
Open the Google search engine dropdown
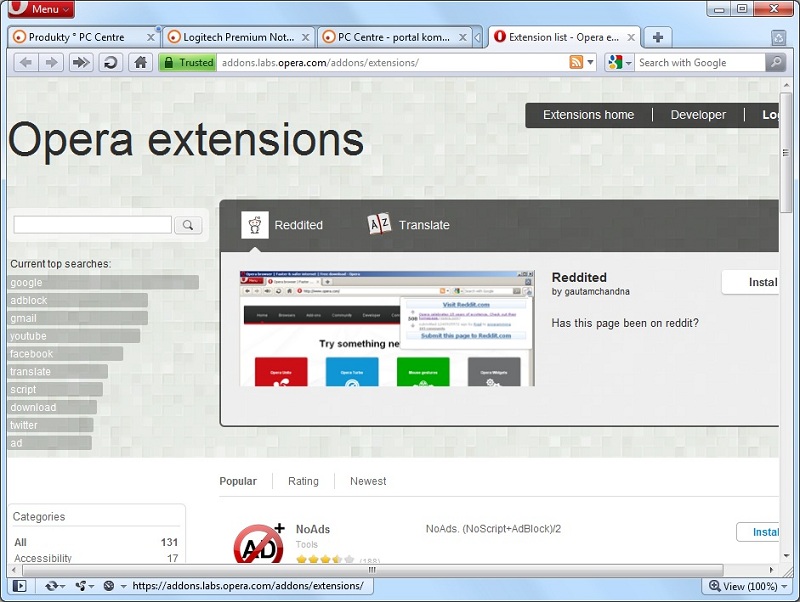[630, 63]
